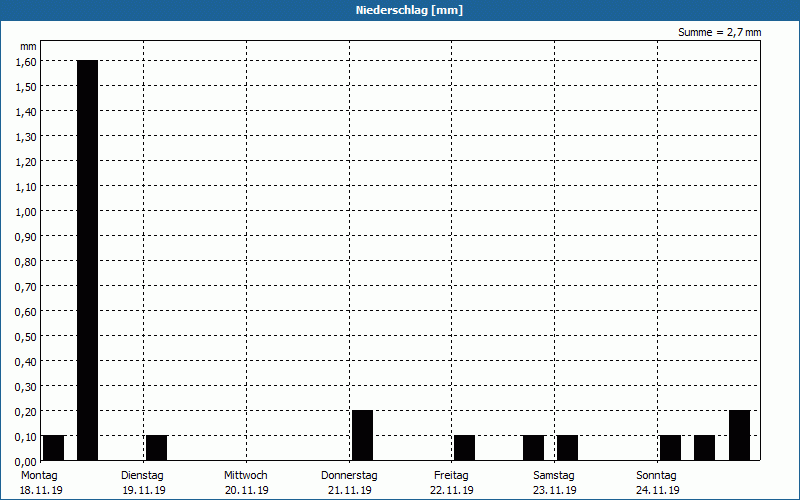Screen dimensions: 800x500
Task: Select the 1,40 y-axis label
Action: click(26, 112)
